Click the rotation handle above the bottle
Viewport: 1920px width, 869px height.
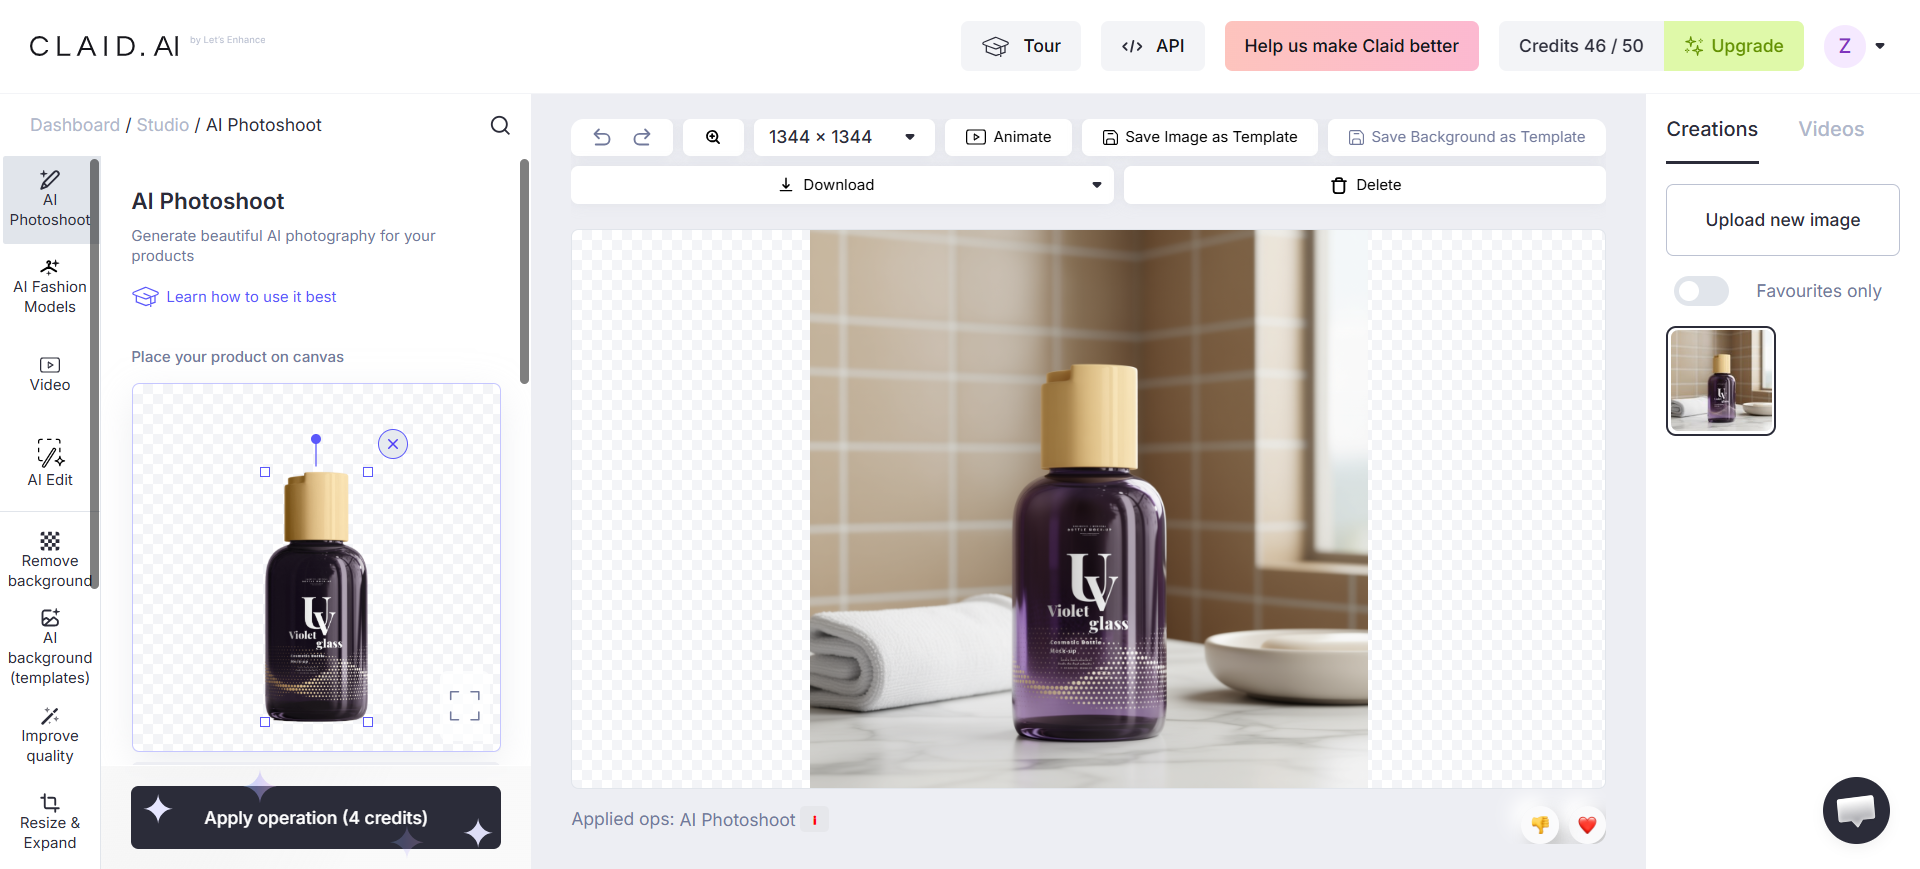point(316,439)
